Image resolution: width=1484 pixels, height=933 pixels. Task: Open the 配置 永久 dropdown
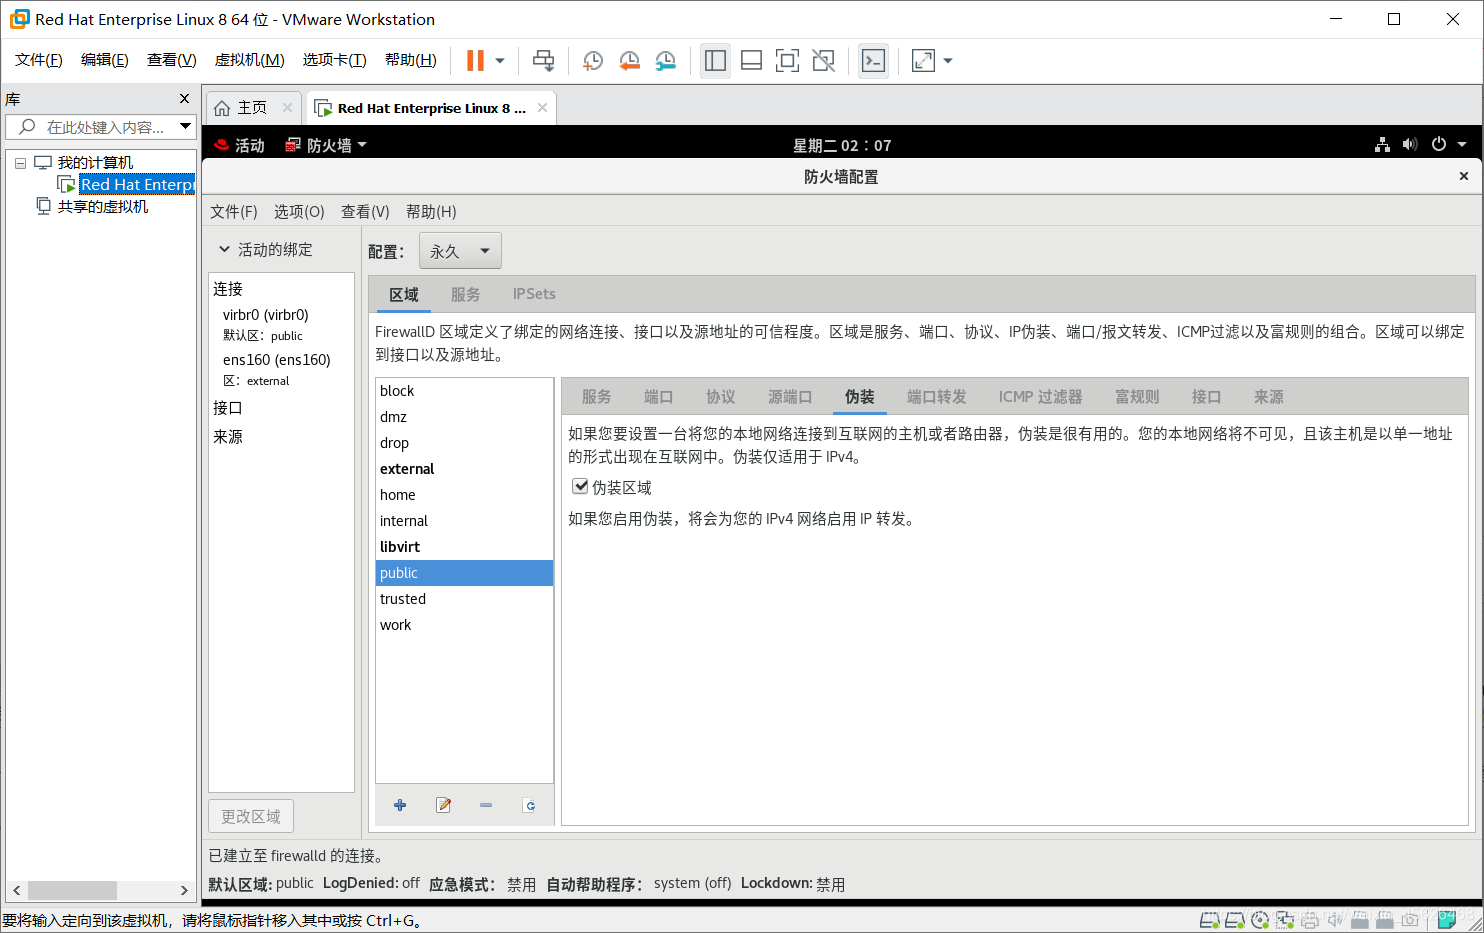coord(460,251)
